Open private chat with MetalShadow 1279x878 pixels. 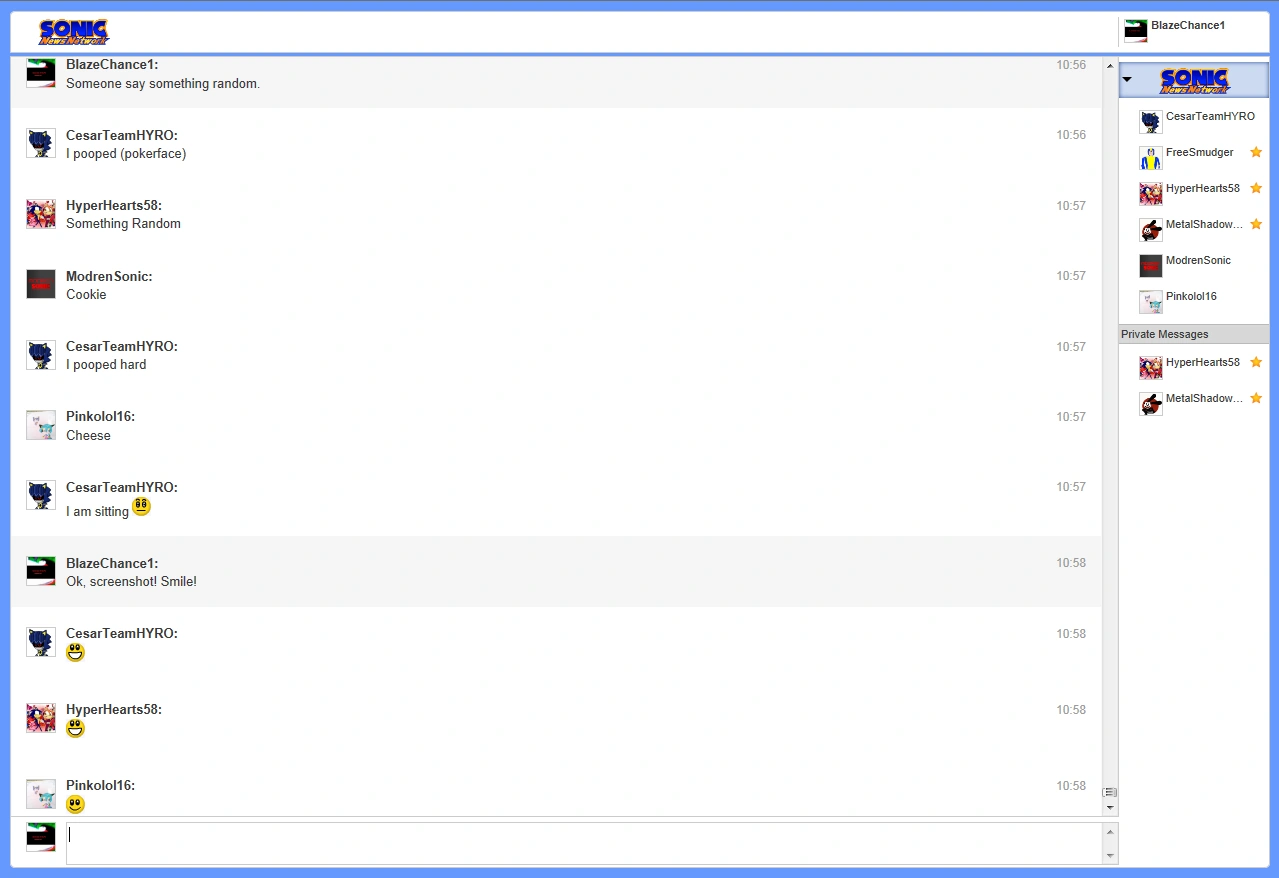pyautogui.click(x=1203, y=399)
